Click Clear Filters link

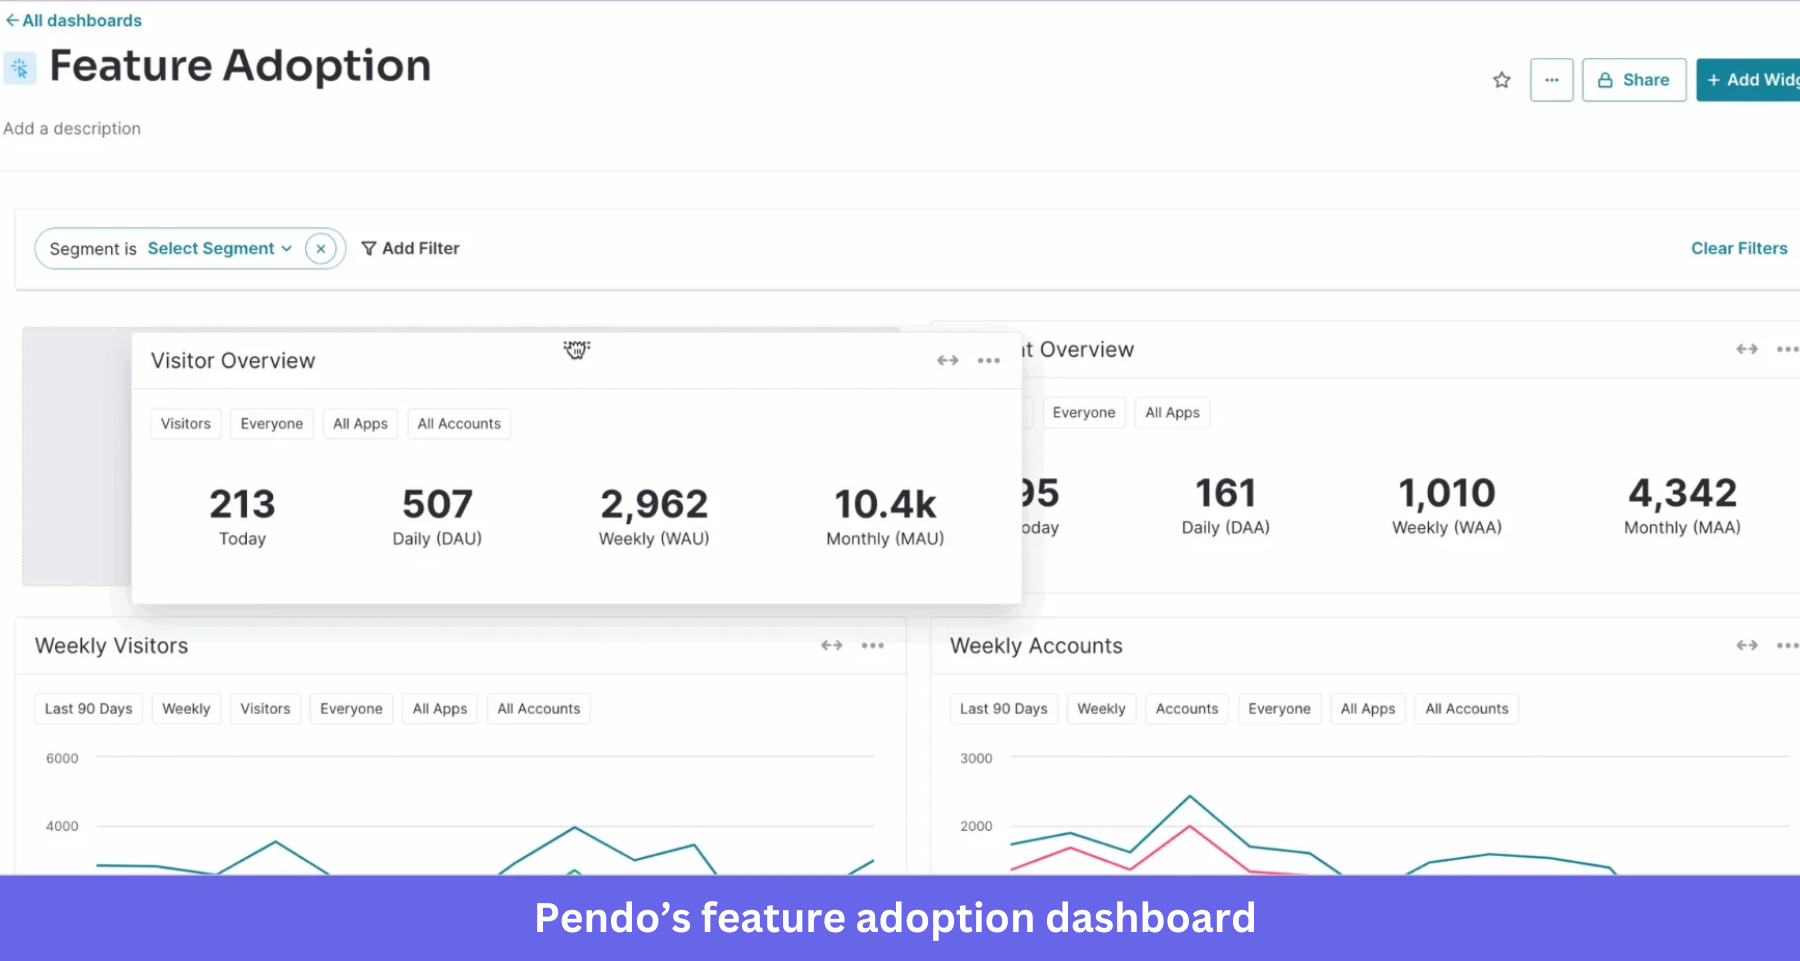point(1739,248)
